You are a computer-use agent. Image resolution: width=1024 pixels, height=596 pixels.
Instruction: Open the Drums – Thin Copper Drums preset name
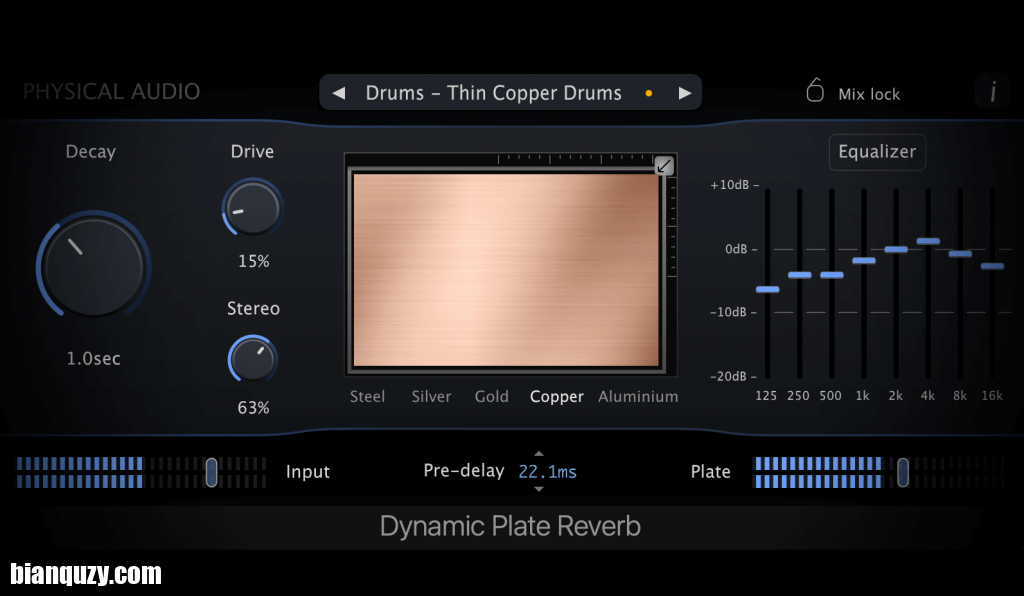493,92
